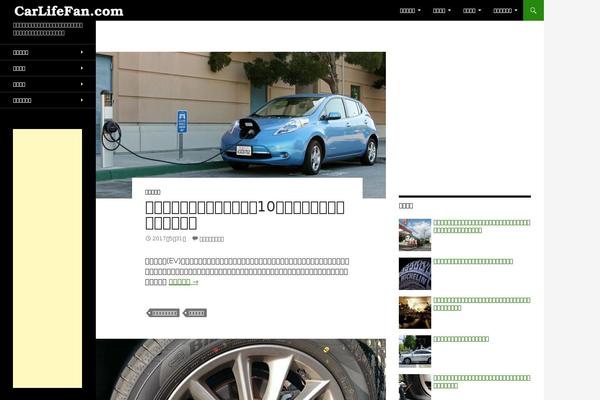Click the clock icon beside the 2017 date
Viewport: 600px width, 400px height.
tap(148, 238)
